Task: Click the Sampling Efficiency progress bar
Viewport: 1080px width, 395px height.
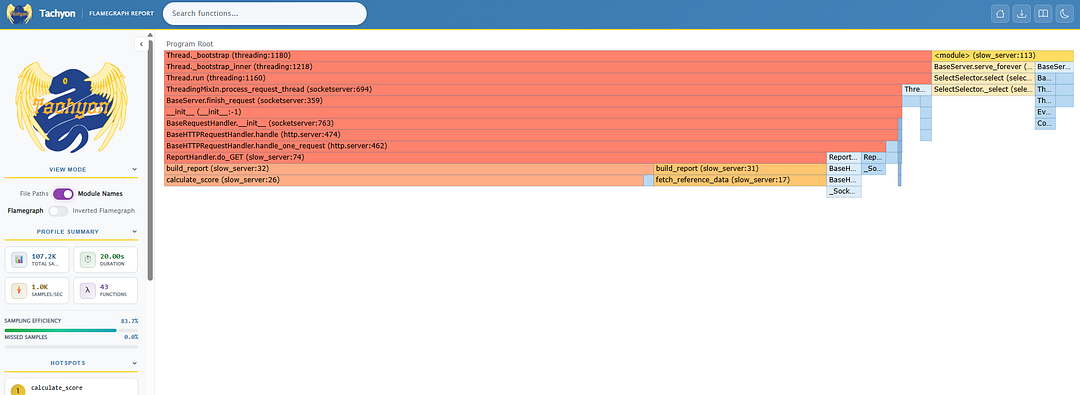Action: (x=72, y=330)
